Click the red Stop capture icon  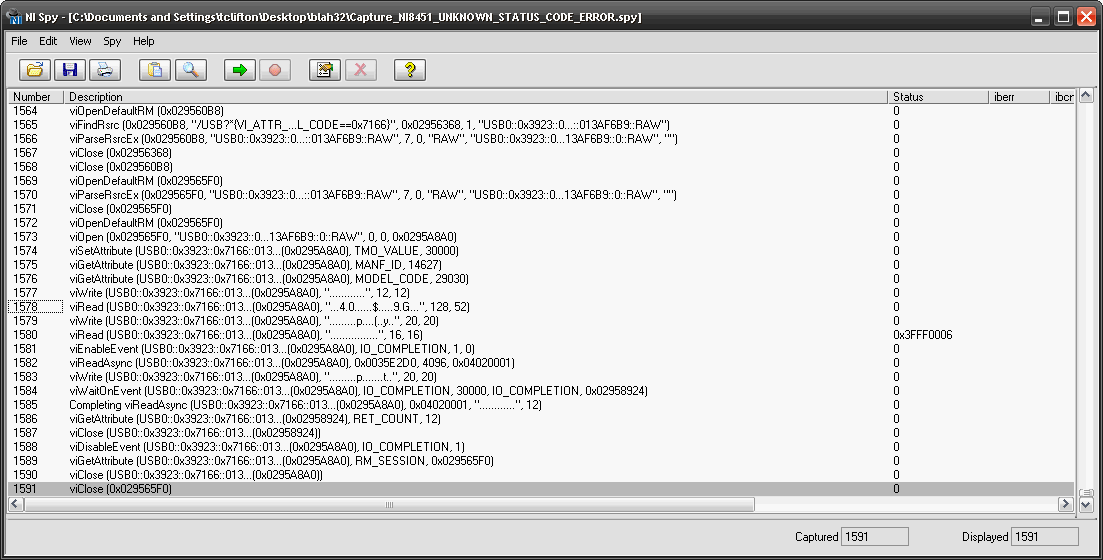tap(275, 70)
